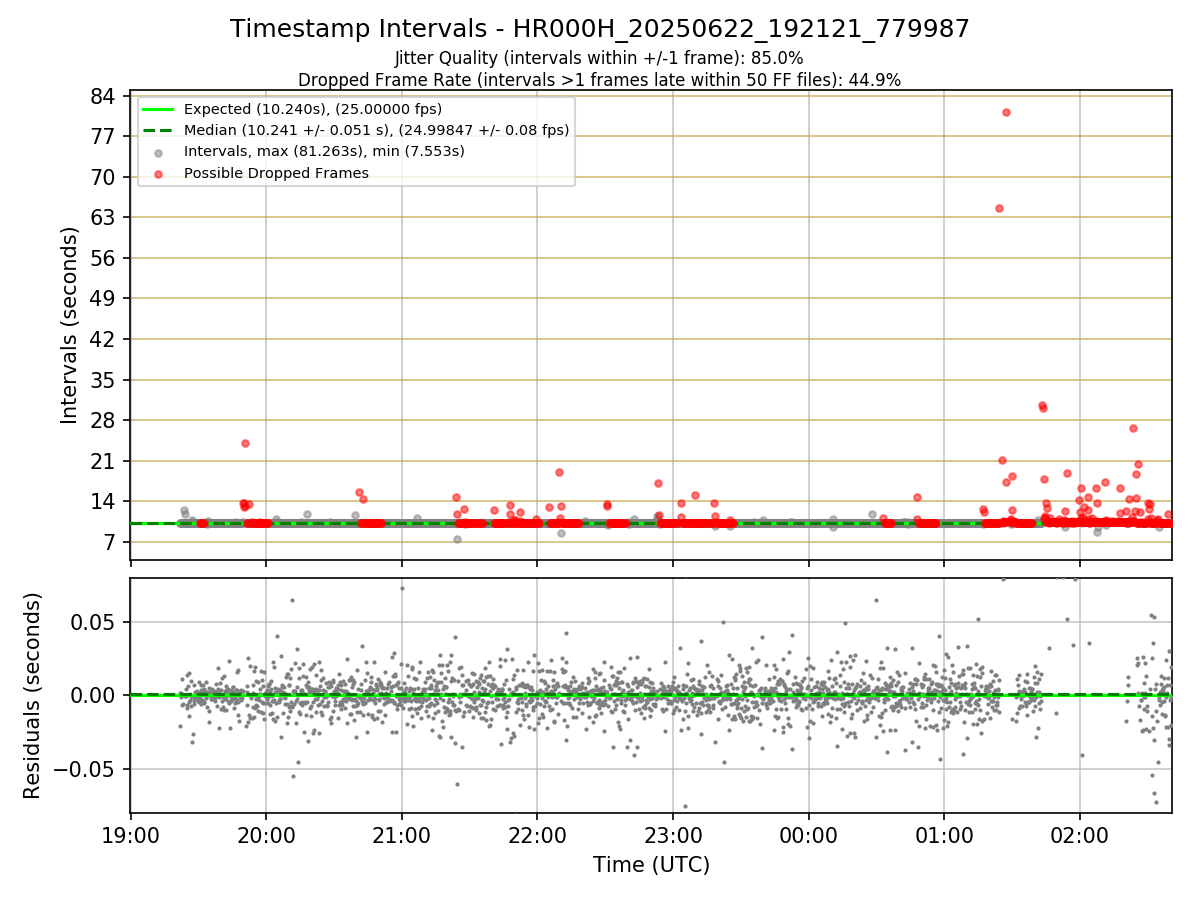Click the Intervals max/min legend entry
1200x900 pixels.
click(x=324, y=151)
